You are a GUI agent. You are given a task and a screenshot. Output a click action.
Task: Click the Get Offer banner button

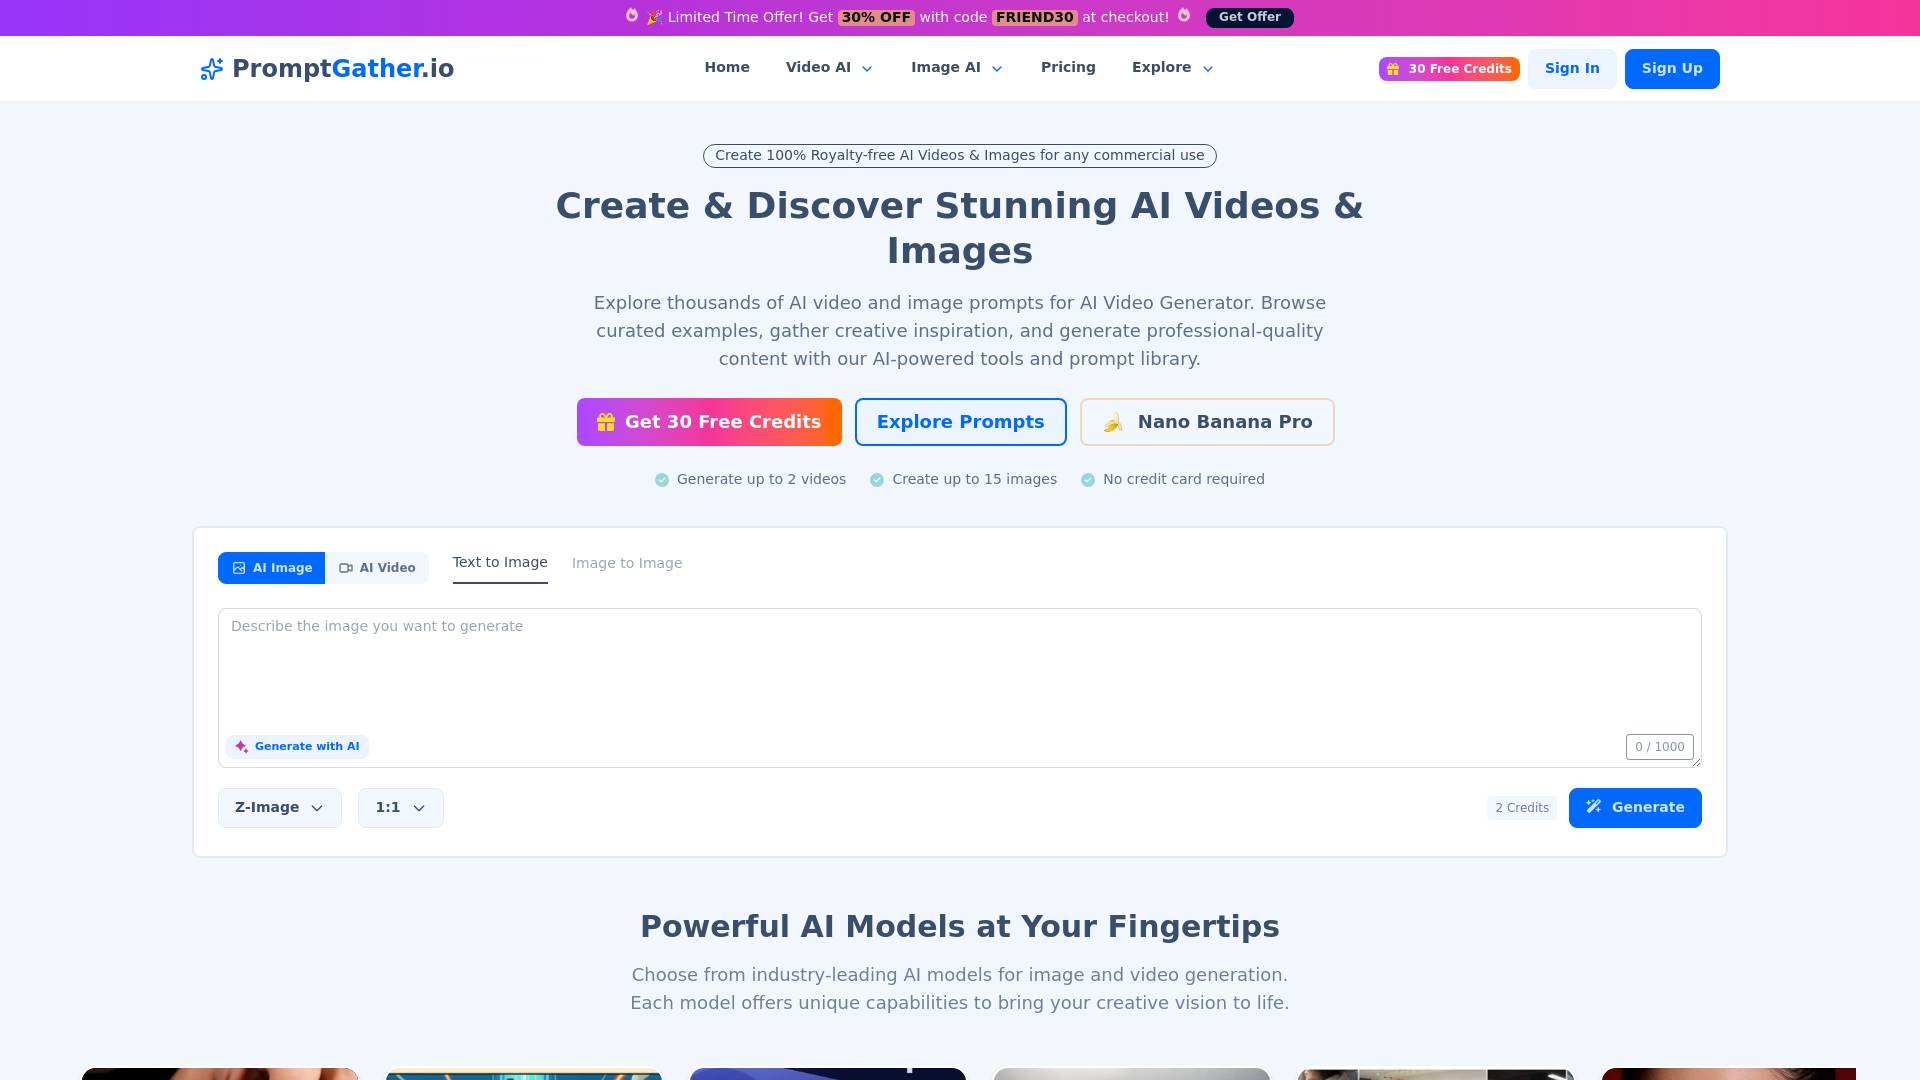[1250, 17]
